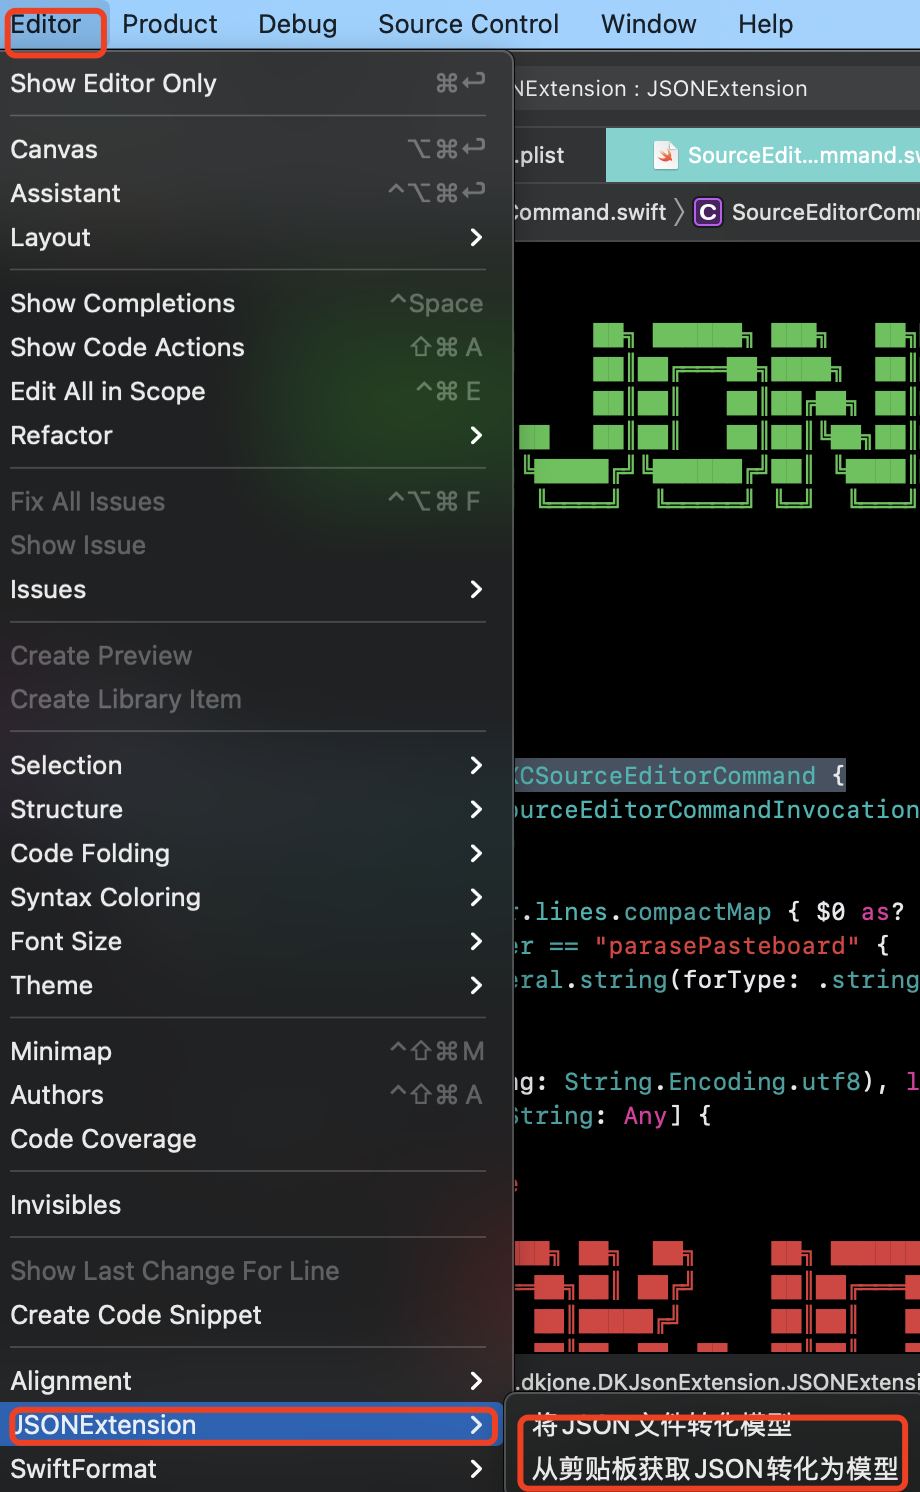Expand the Layout submenu
This screenshot has height=1492, width=920.
click(x=248, y=237)
